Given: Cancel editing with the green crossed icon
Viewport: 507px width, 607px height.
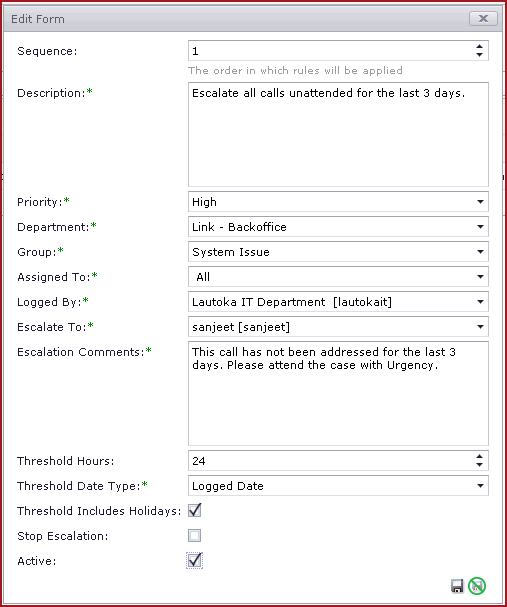Looking at the screenshot, I should [x=477, y=586].
